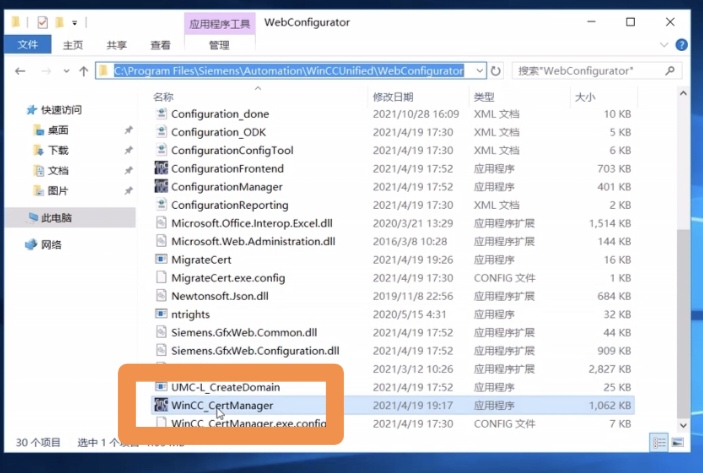Click the 30 个项目 status text
Viewport: 703px width, 473px height.
[x=38, y=443]
